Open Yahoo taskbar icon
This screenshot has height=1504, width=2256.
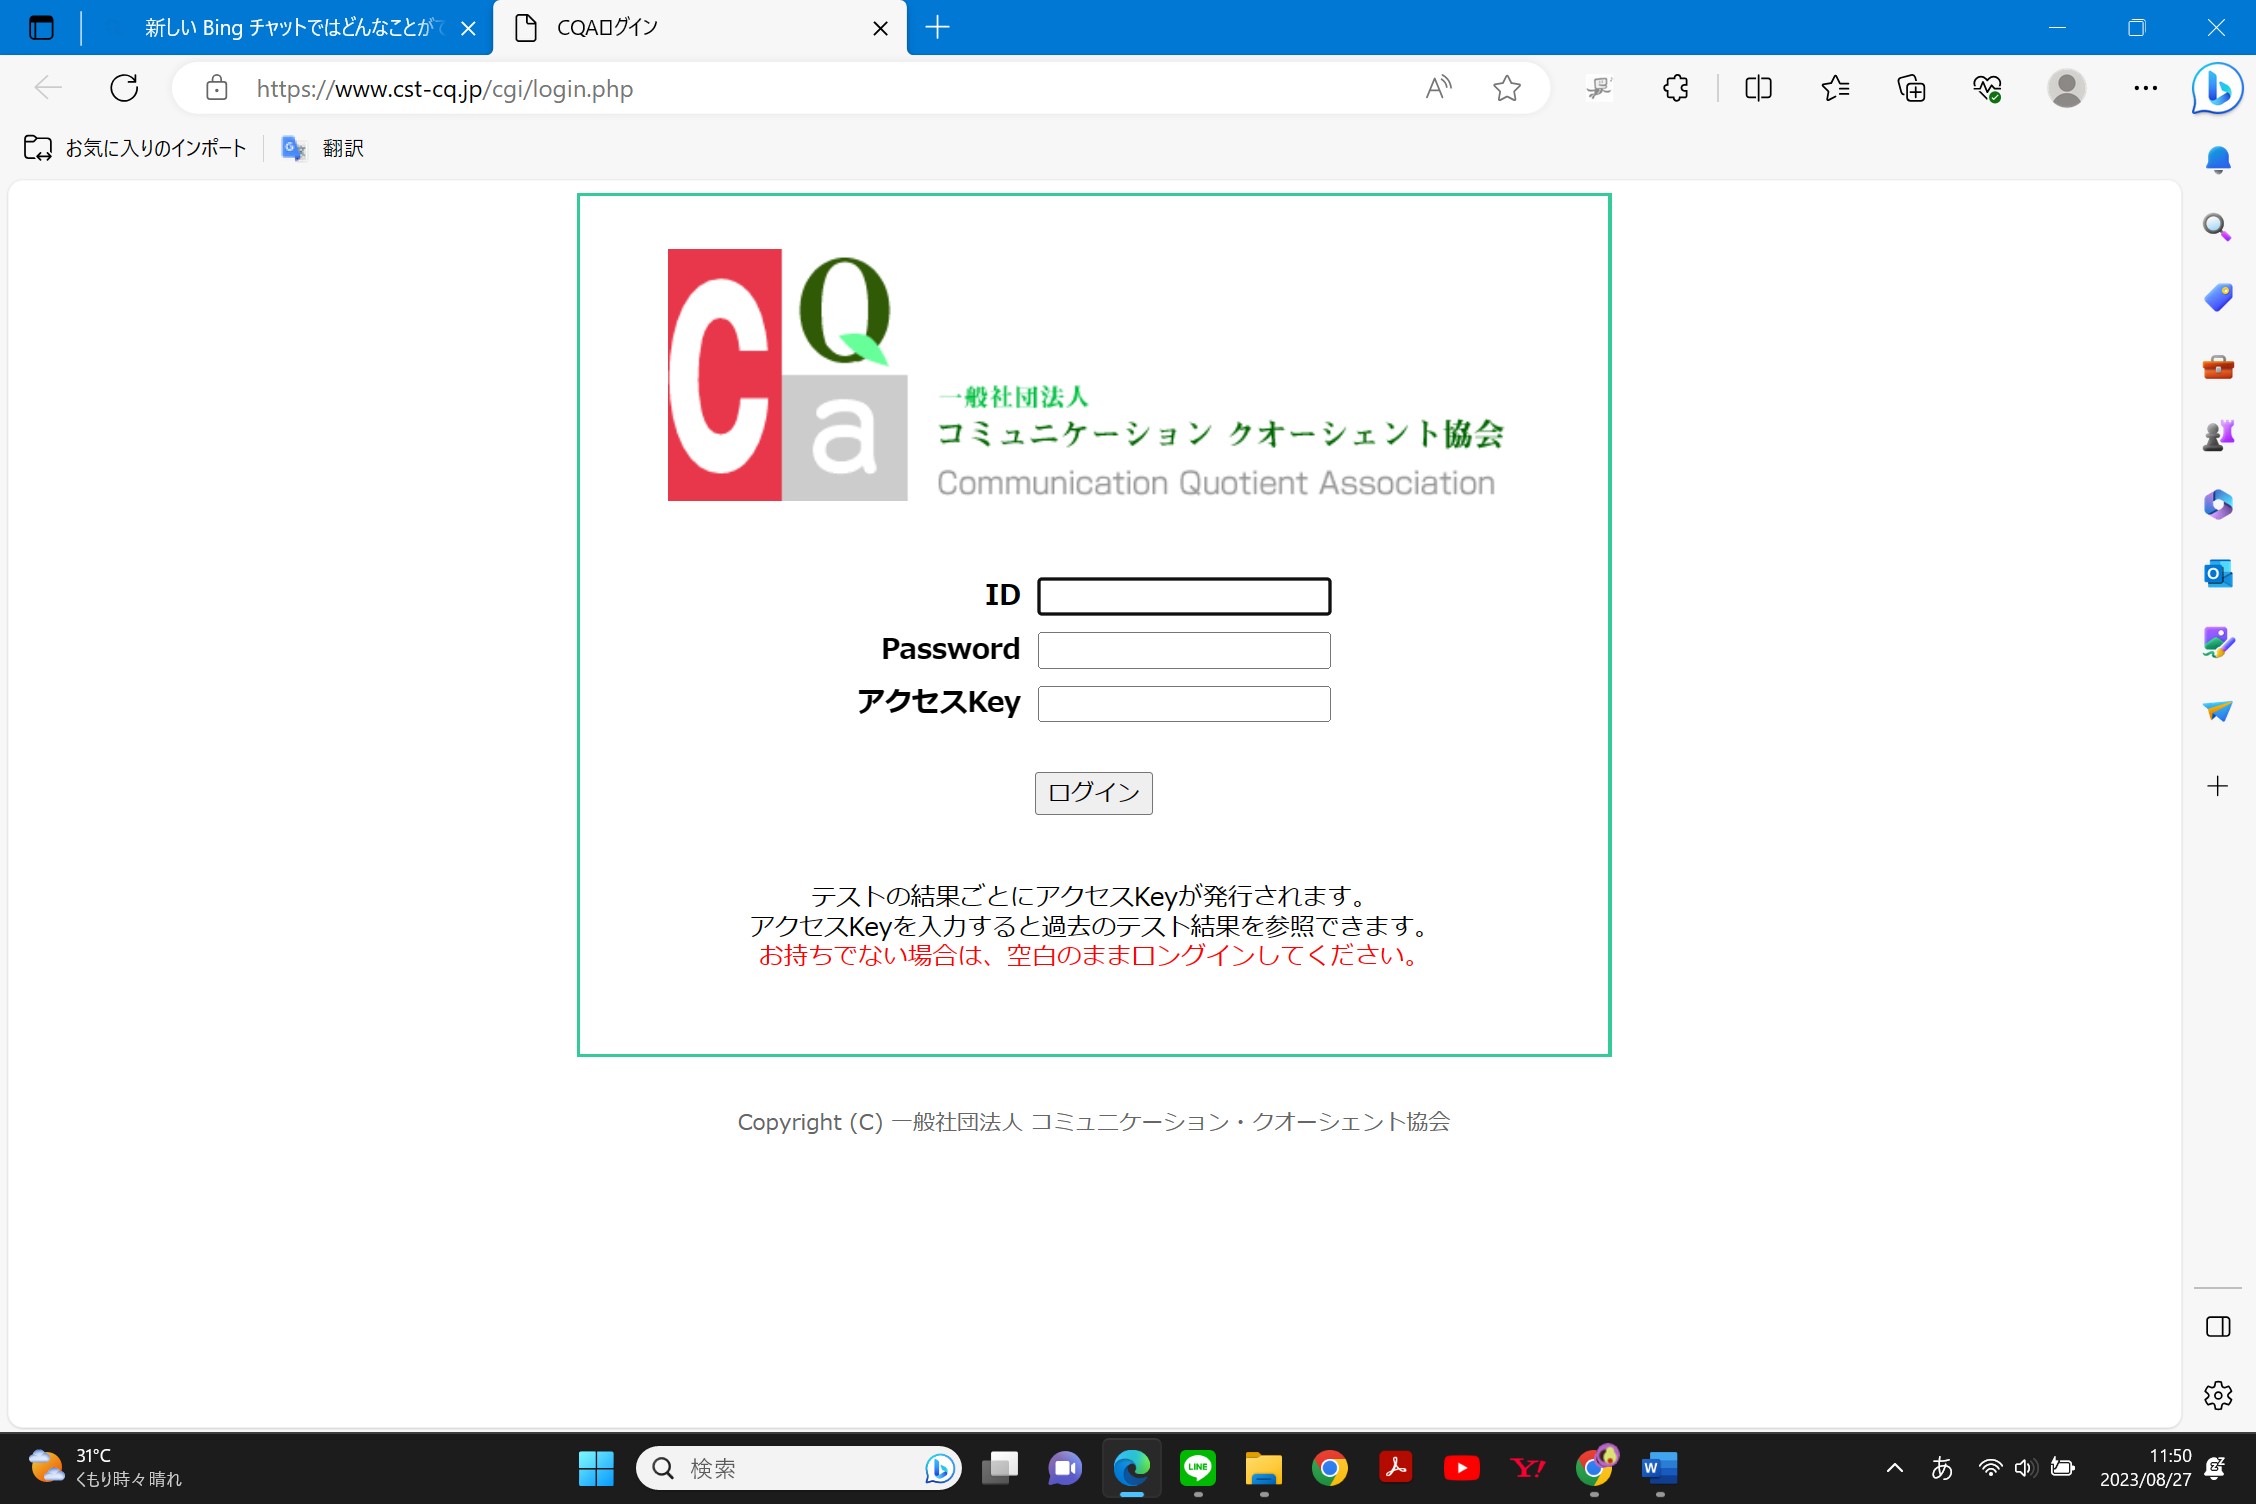point(1527,1468)
